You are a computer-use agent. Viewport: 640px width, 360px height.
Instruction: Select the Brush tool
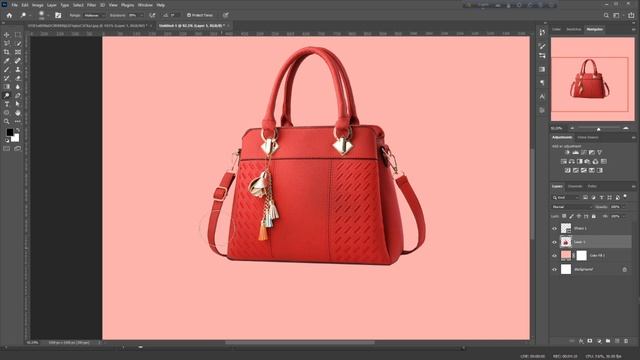7,69
